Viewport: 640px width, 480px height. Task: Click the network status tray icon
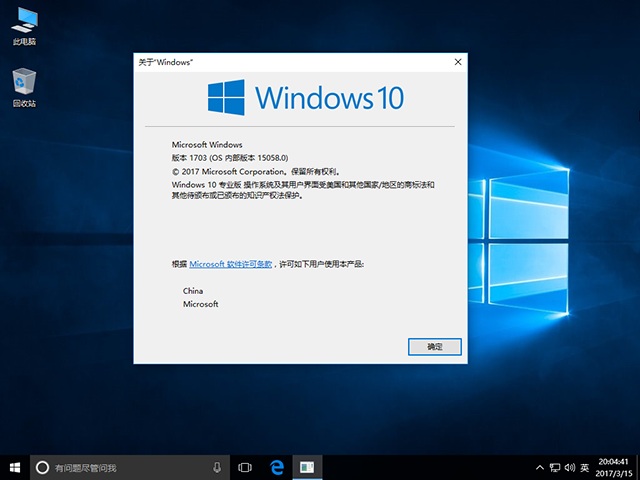point(556,467)
